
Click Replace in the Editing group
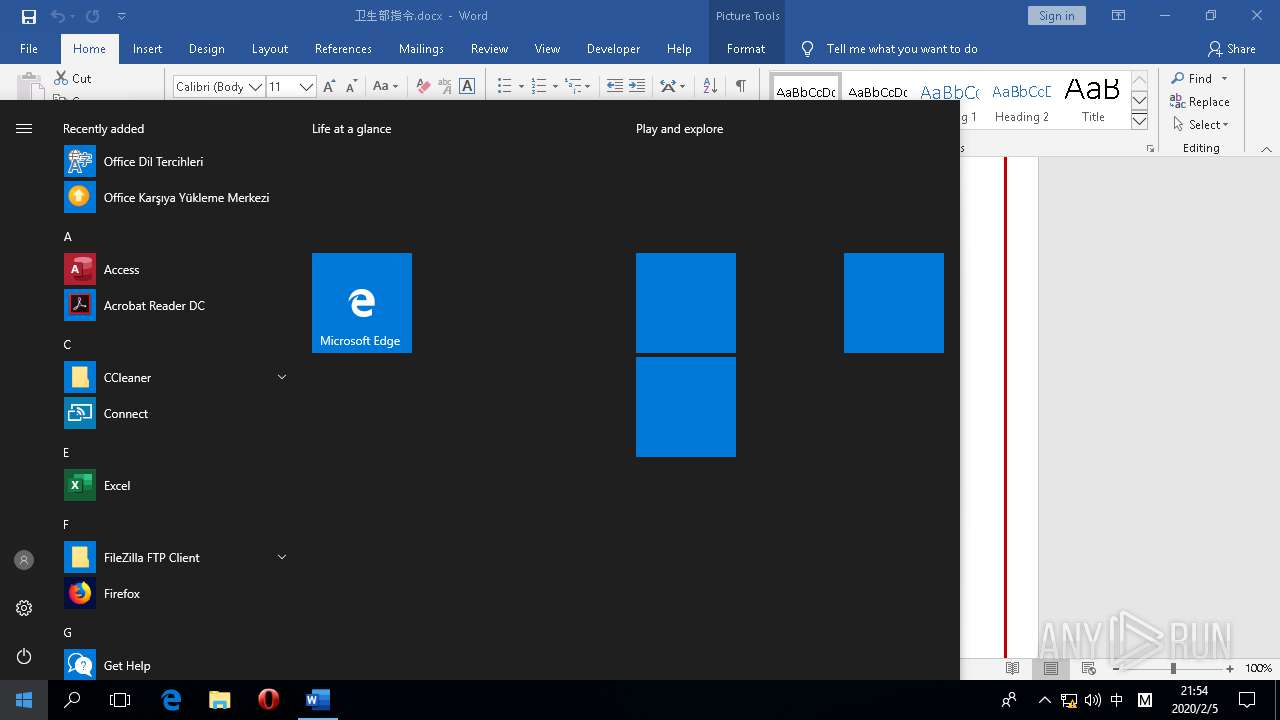pos(1200,102)
